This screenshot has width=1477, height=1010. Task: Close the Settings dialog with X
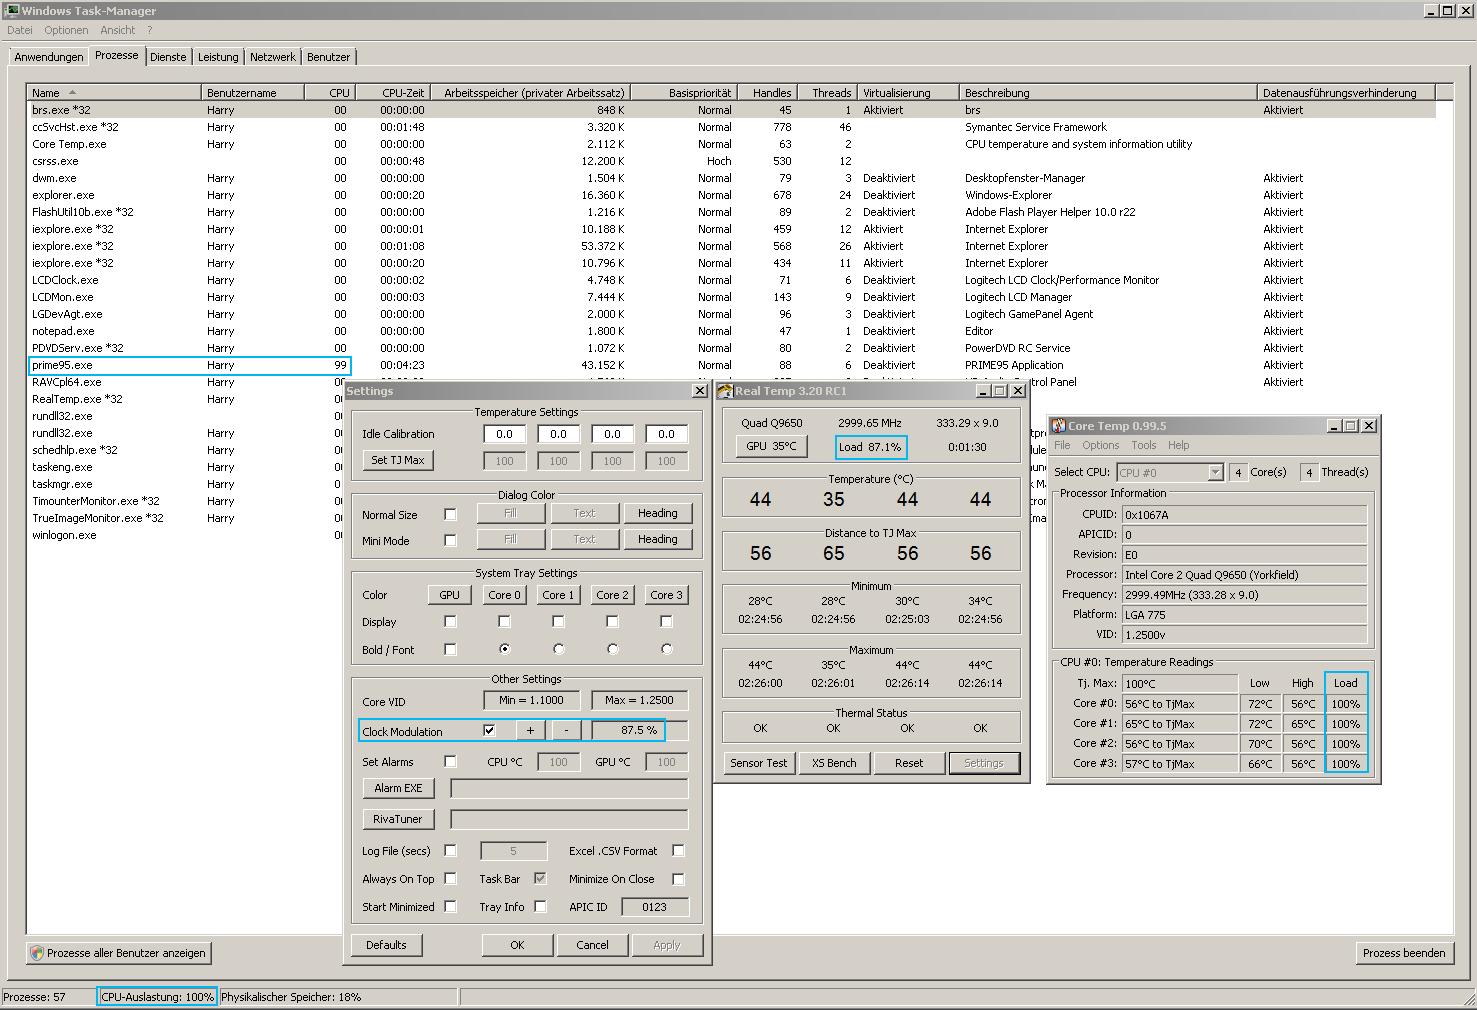700,391
